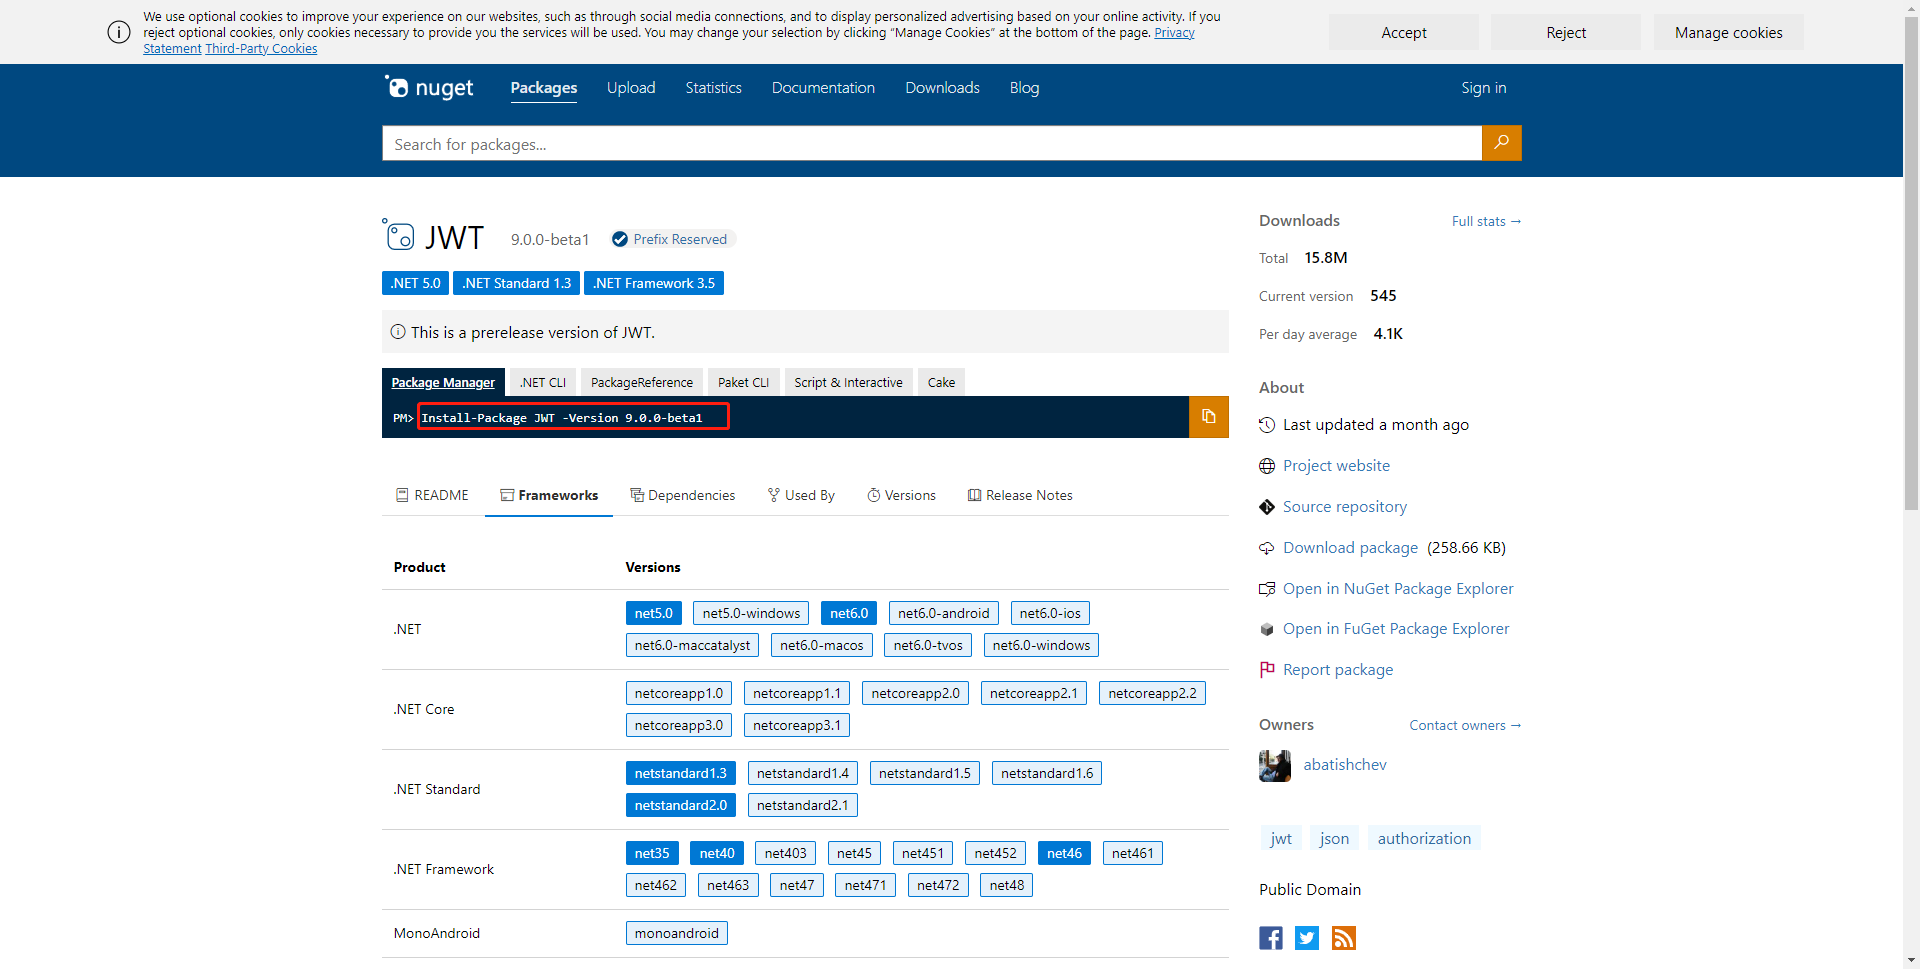
Task: Open Full stats link
Action: pyautogui.click(x=1486, y=221)
